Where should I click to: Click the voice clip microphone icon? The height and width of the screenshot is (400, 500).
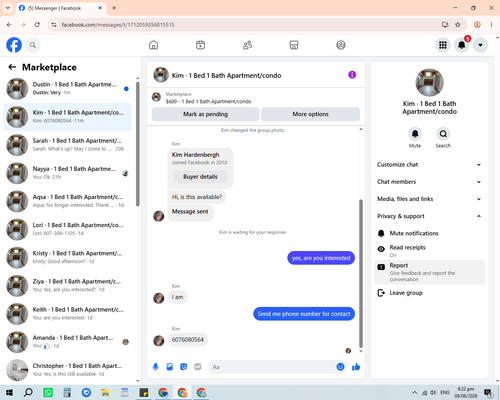pos(156,367)
